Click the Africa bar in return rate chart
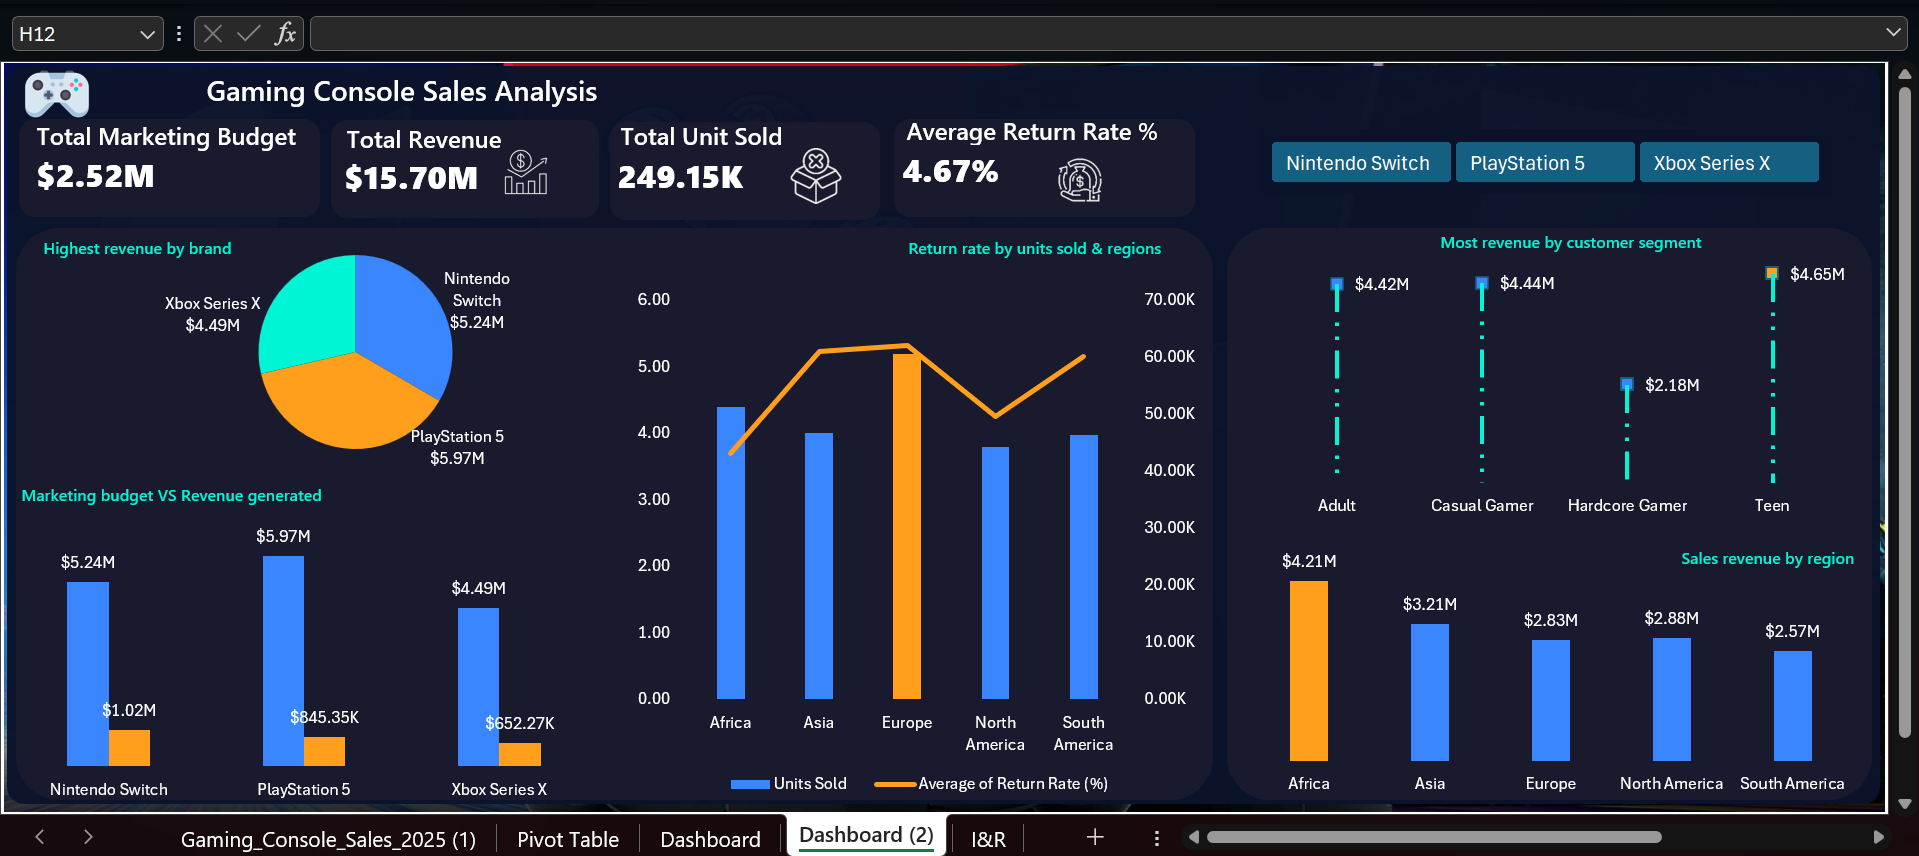Image resolution: width=1919 pixels, height=856 pixels. (x=731, y=552)
